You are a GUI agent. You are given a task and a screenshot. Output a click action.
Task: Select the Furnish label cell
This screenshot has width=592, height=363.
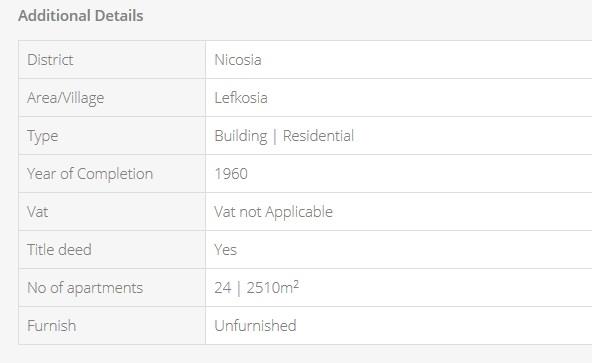(x=112, y=326)
